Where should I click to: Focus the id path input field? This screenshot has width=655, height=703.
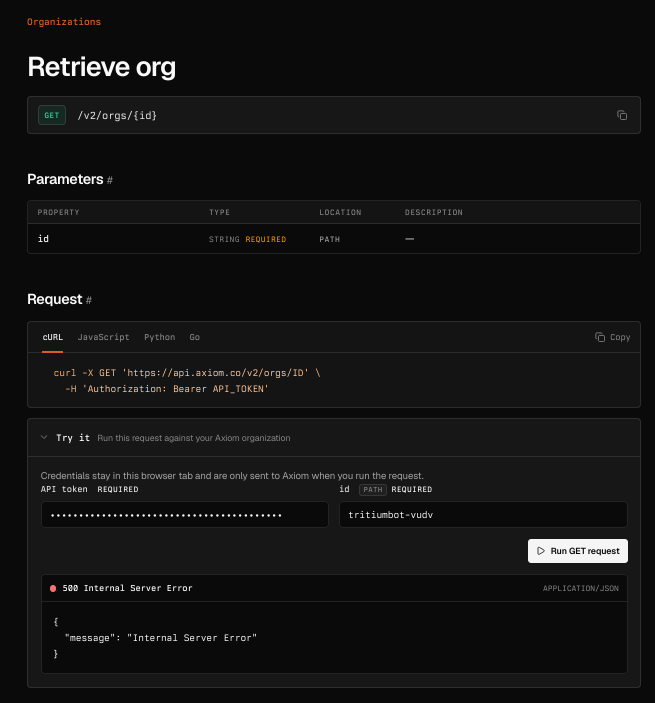coord(483,515)
